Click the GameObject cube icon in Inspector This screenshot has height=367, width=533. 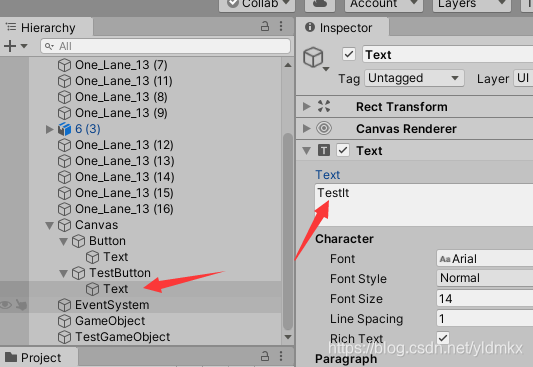click(313, 57)
